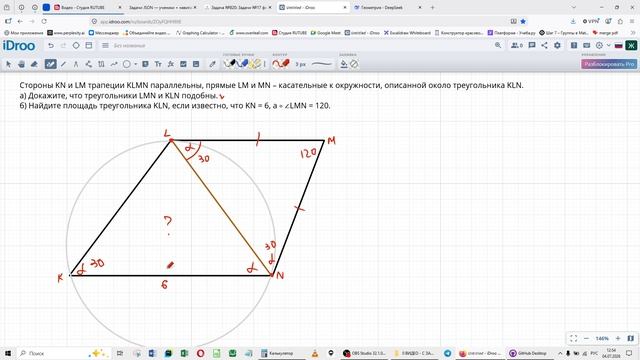Open the green Ж user avatar menu

tap(631, 45)
